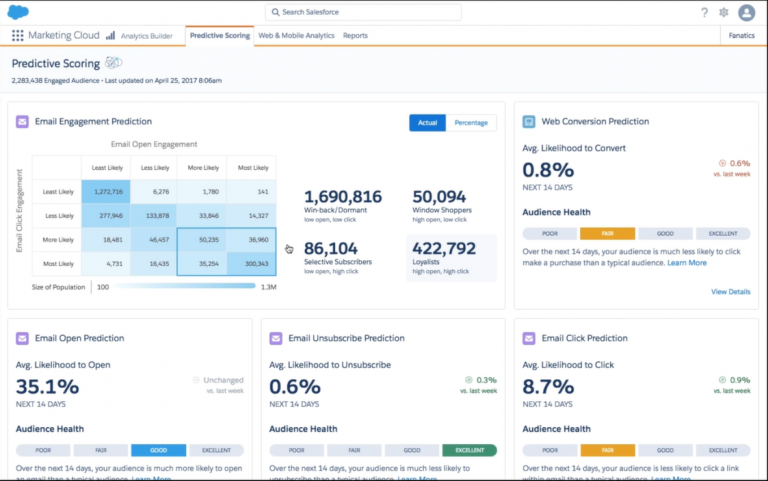Click the green trend icon beside 0.9%
This screenshot has width=768, height=481.
click(x=722, y=380)
